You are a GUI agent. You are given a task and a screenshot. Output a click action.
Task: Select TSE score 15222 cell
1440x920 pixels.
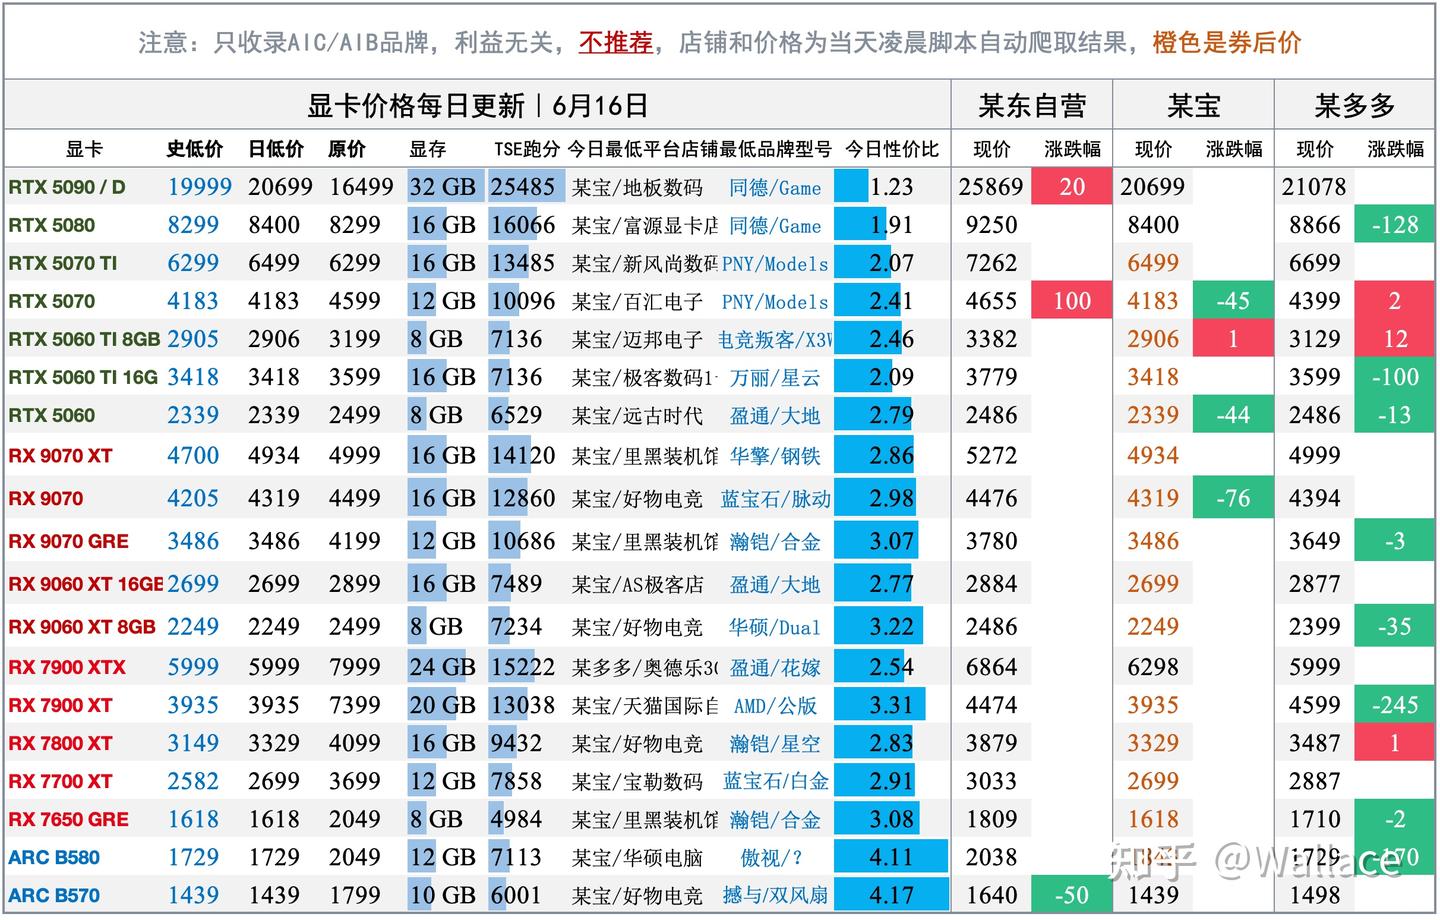point(525,667)
